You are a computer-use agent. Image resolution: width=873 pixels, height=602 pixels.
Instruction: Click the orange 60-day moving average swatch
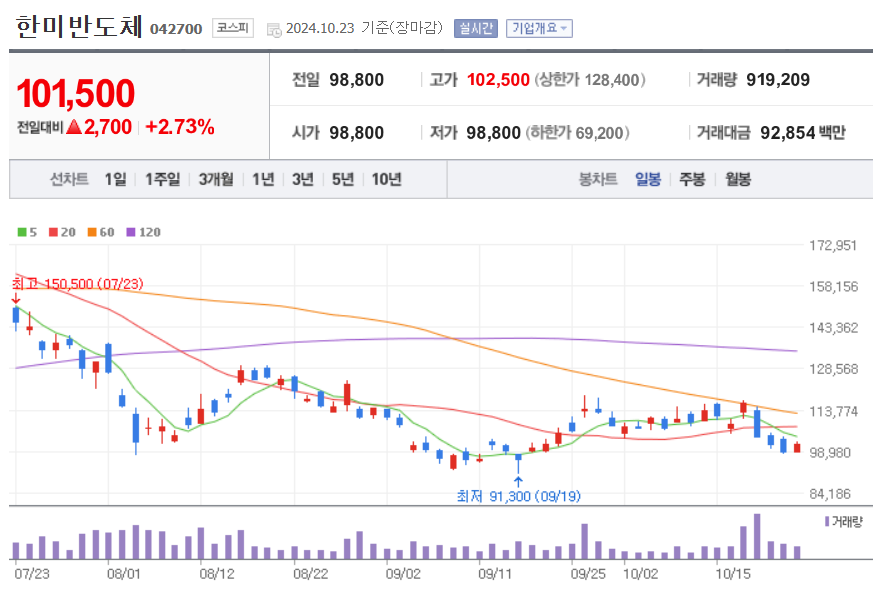pyautogui.click(x=92, y=232)
